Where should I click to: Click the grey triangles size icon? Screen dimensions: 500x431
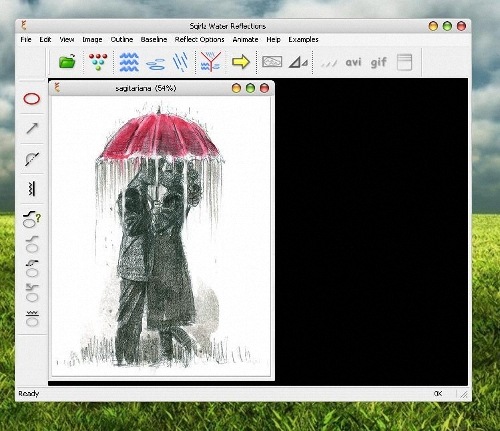point(298,62)
